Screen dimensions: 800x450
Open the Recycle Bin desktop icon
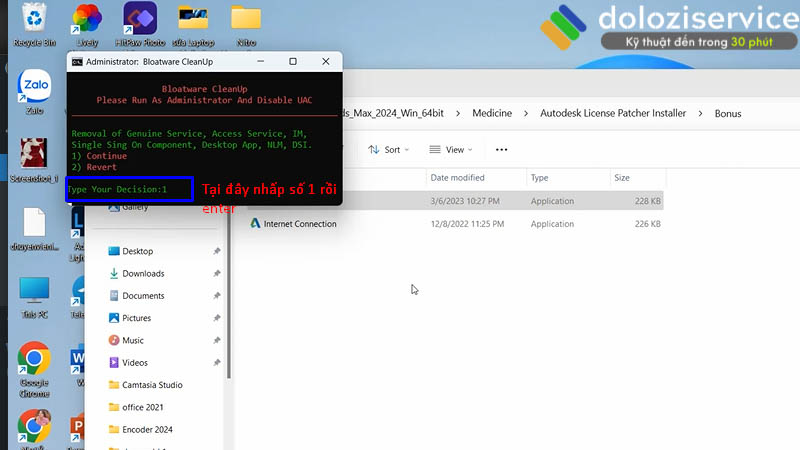click(x=34, y=20)
